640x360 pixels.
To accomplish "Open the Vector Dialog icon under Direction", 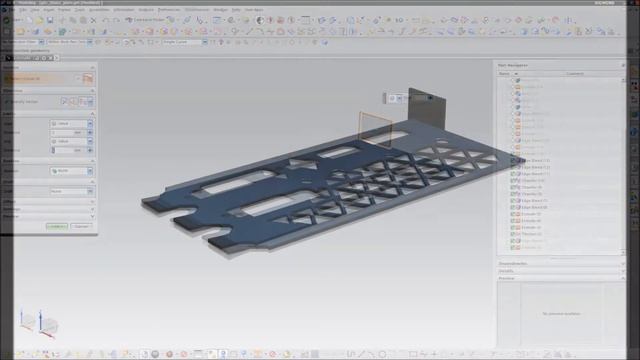I will [73, 101].
